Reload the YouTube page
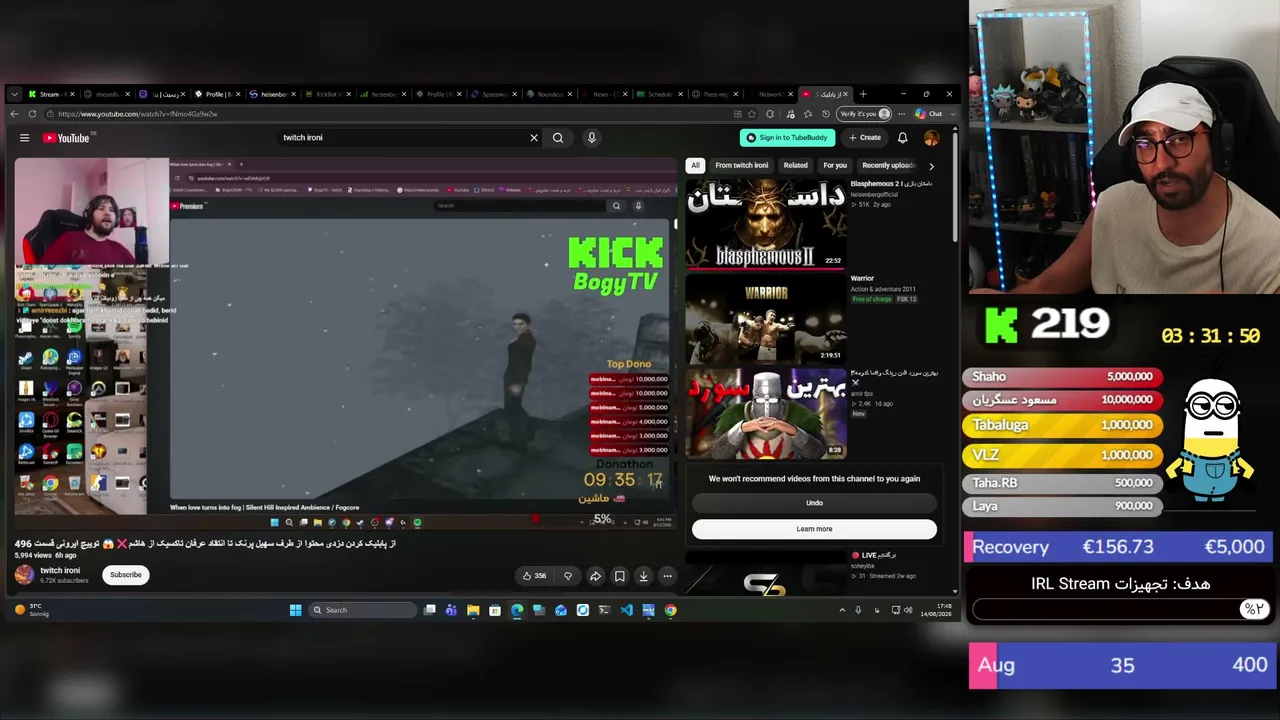The height and width of the screenshot is (720, 1280). coord(32,114)
